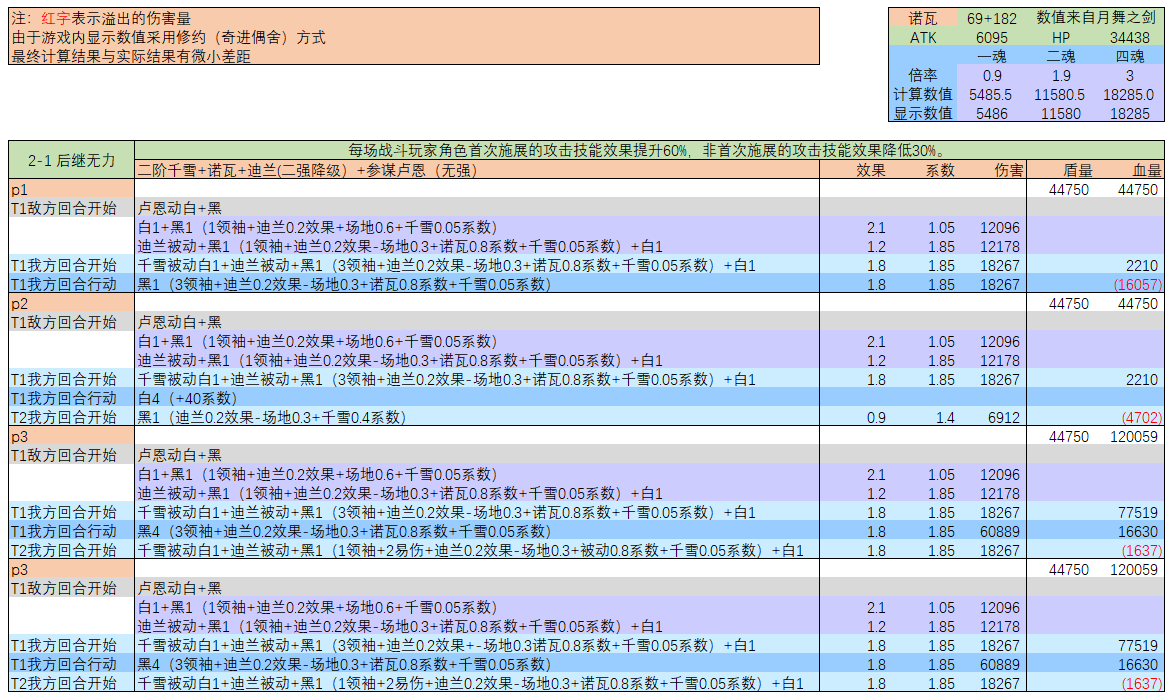Click the '数值来自月舞之剑' cell
The height and width of the screenshot is (697, 1171).
1096,18
